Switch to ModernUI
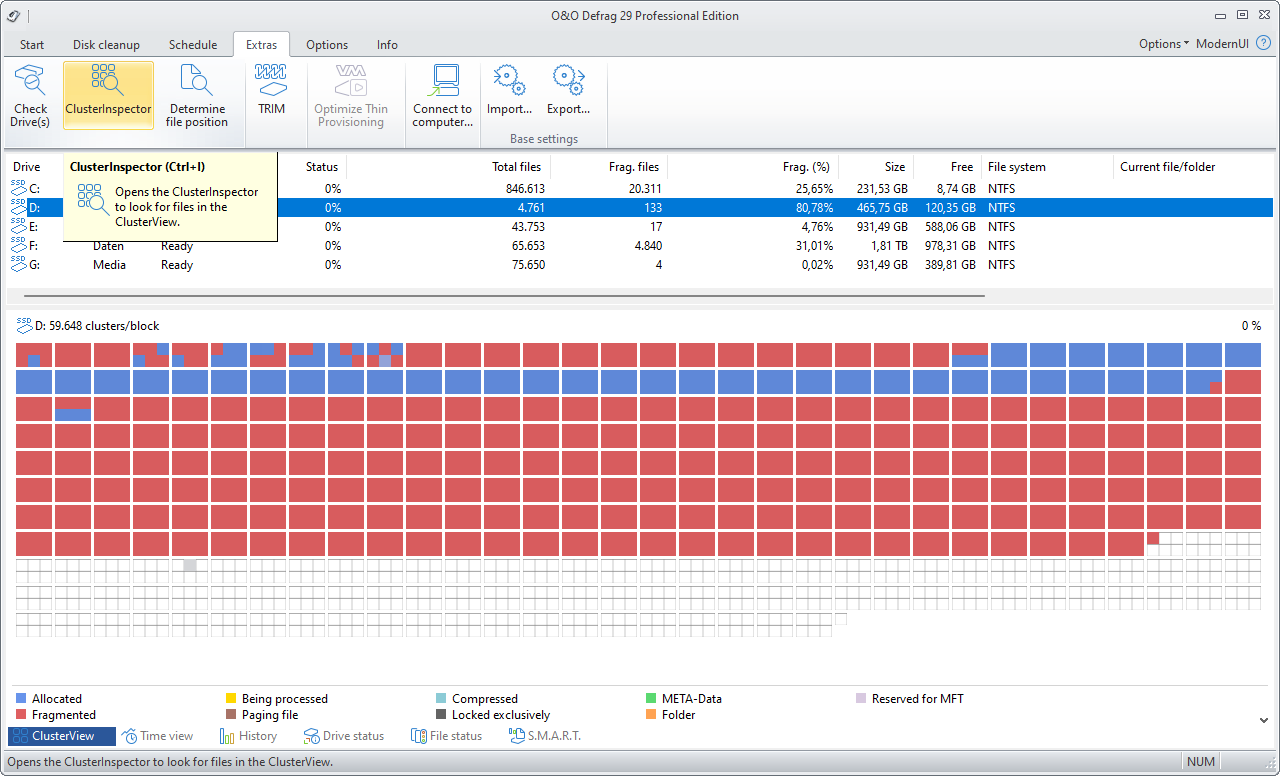The height and width of the screenshot is (776, 1280). (1222, 44)
